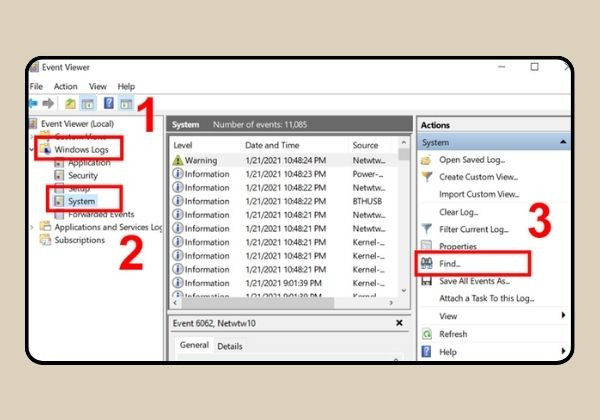Viewport: 600px width, 420px height.
Task: Click the green Refresh icon
Action: pos(427,334)
